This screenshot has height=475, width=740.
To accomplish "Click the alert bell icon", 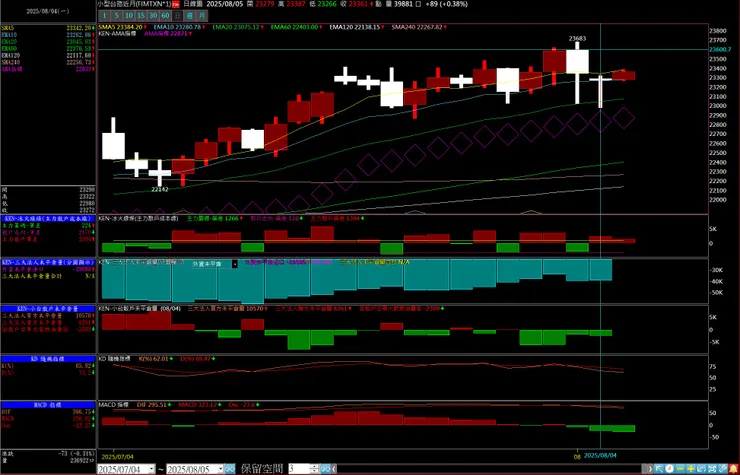I will point(733,469).
